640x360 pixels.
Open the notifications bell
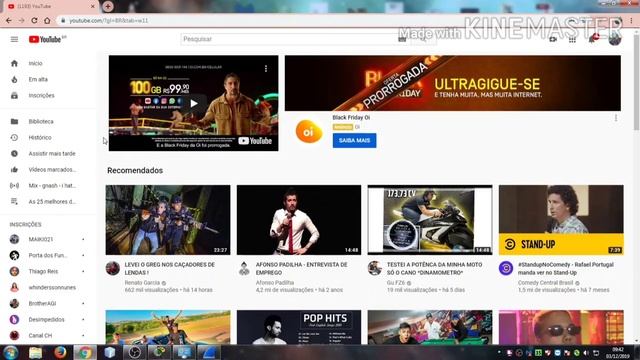(x=592, y=39)
